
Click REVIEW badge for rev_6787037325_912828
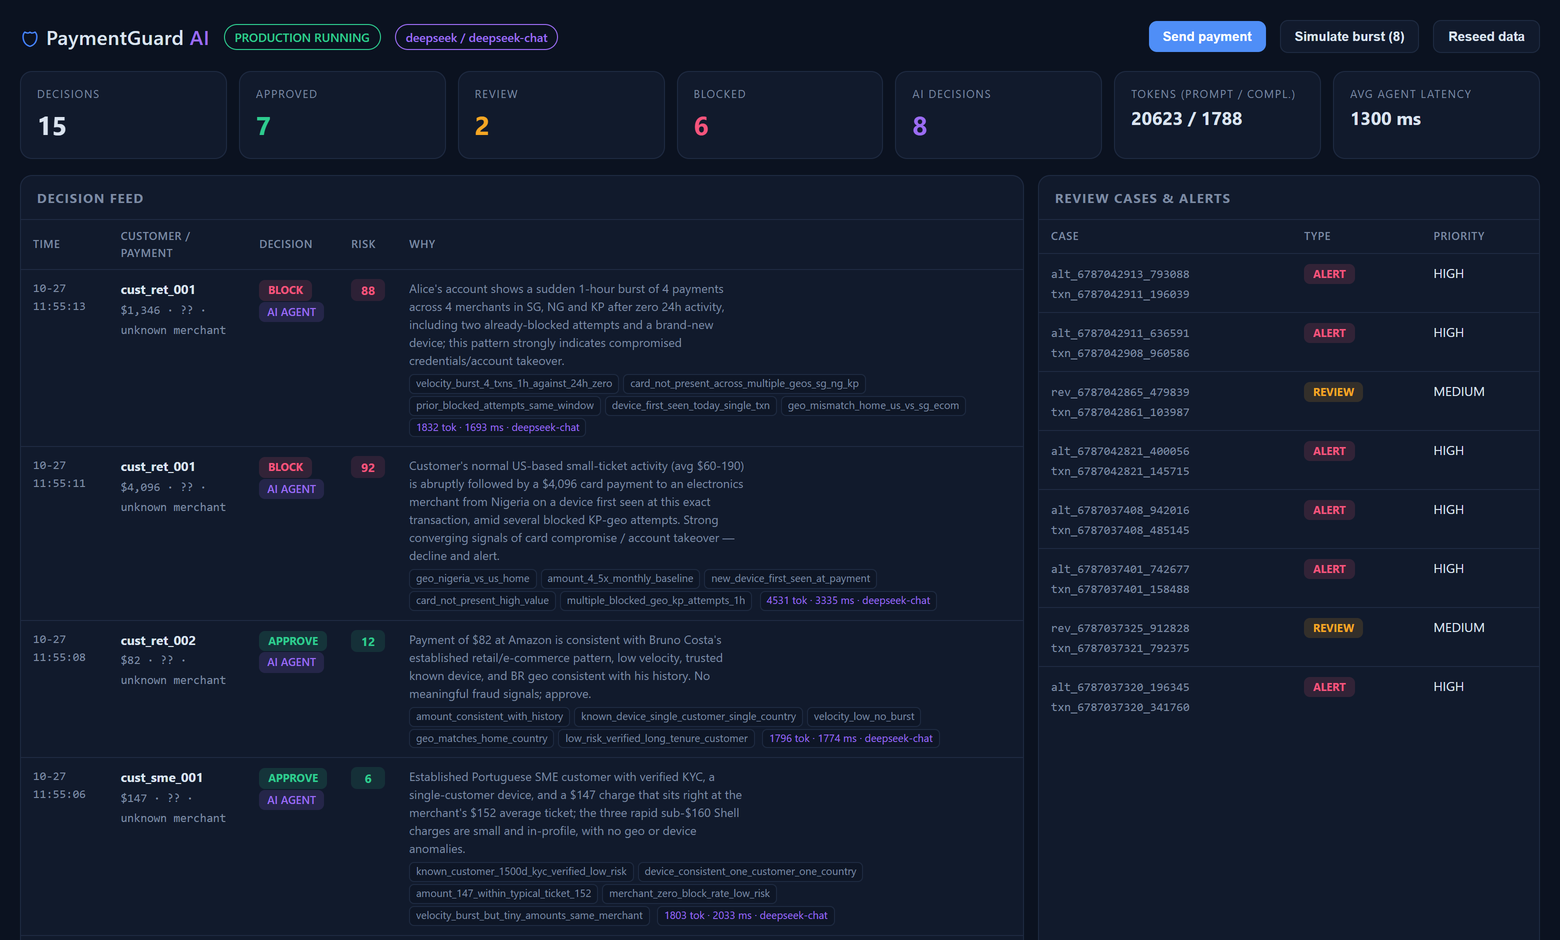(x=1333, y=628)
